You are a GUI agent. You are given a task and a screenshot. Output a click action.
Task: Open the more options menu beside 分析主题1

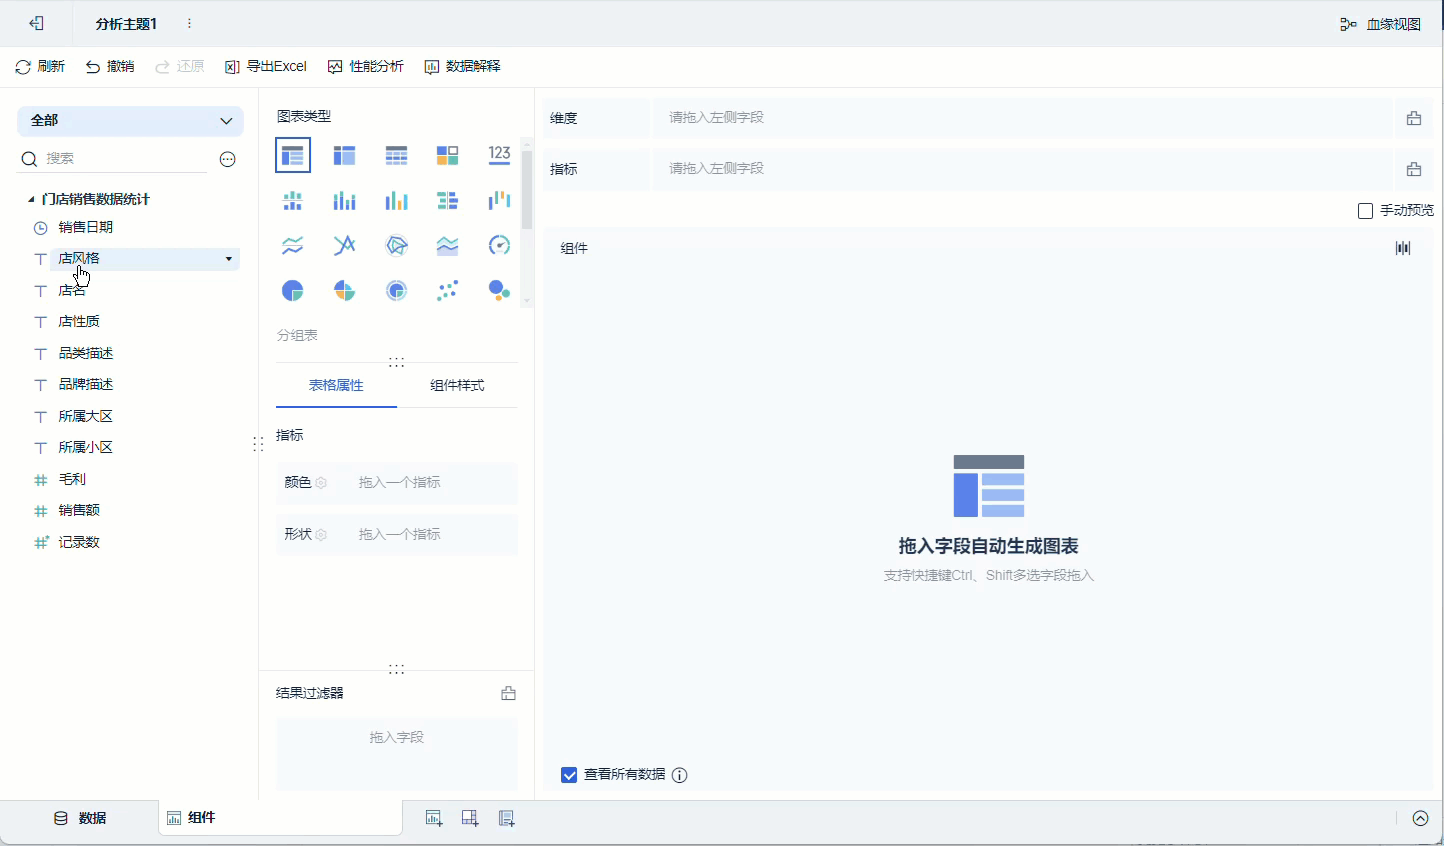tap(189, 23)
